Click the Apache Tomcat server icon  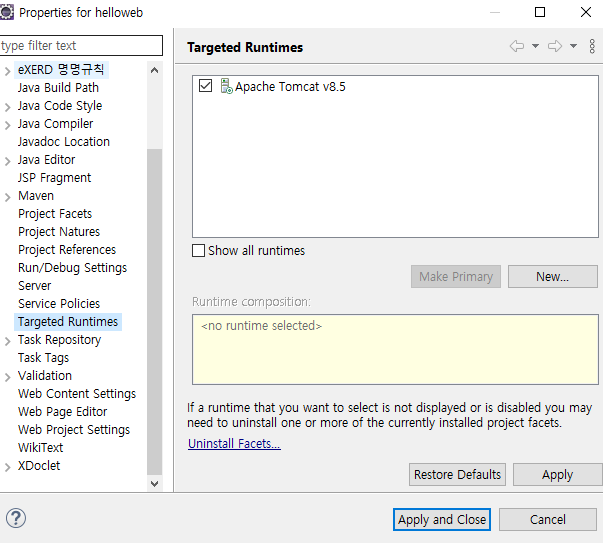pyautogui.click(x=226, y=87)
